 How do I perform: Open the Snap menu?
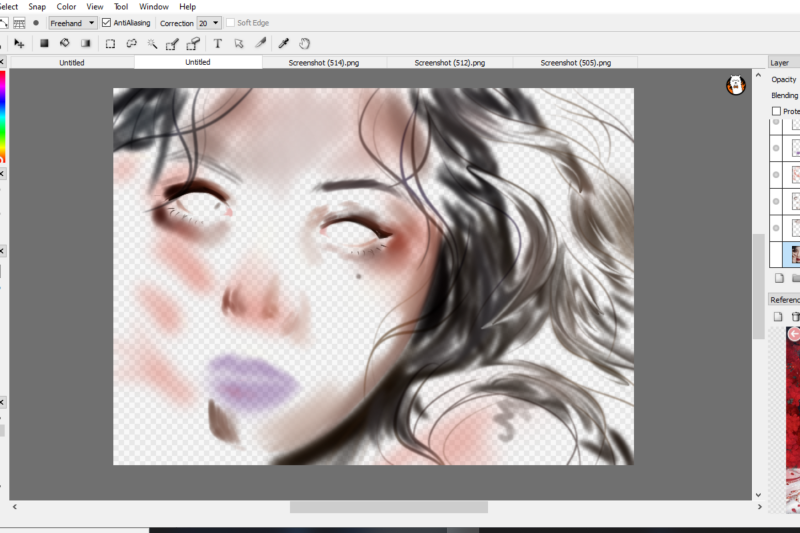pos(37,7)
